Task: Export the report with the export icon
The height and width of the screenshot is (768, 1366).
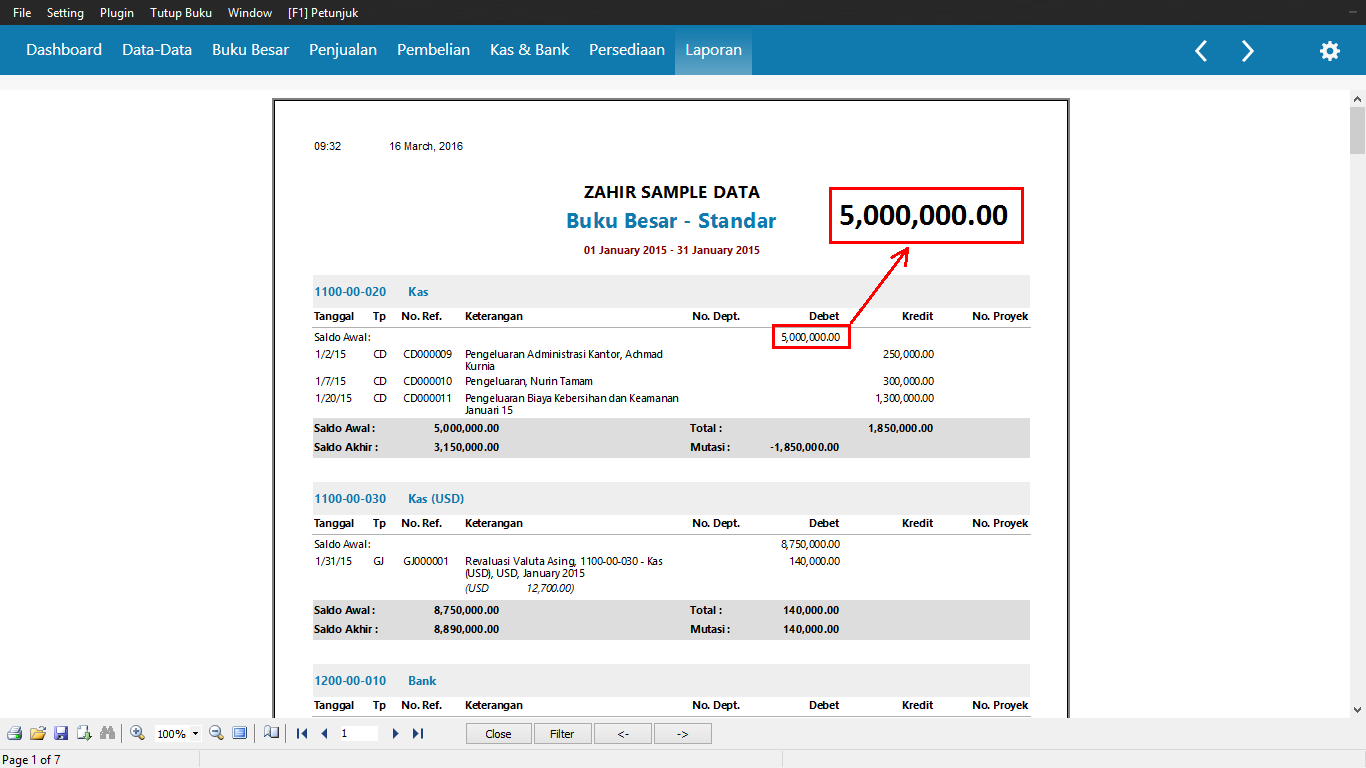Action: tap(85, 733)
